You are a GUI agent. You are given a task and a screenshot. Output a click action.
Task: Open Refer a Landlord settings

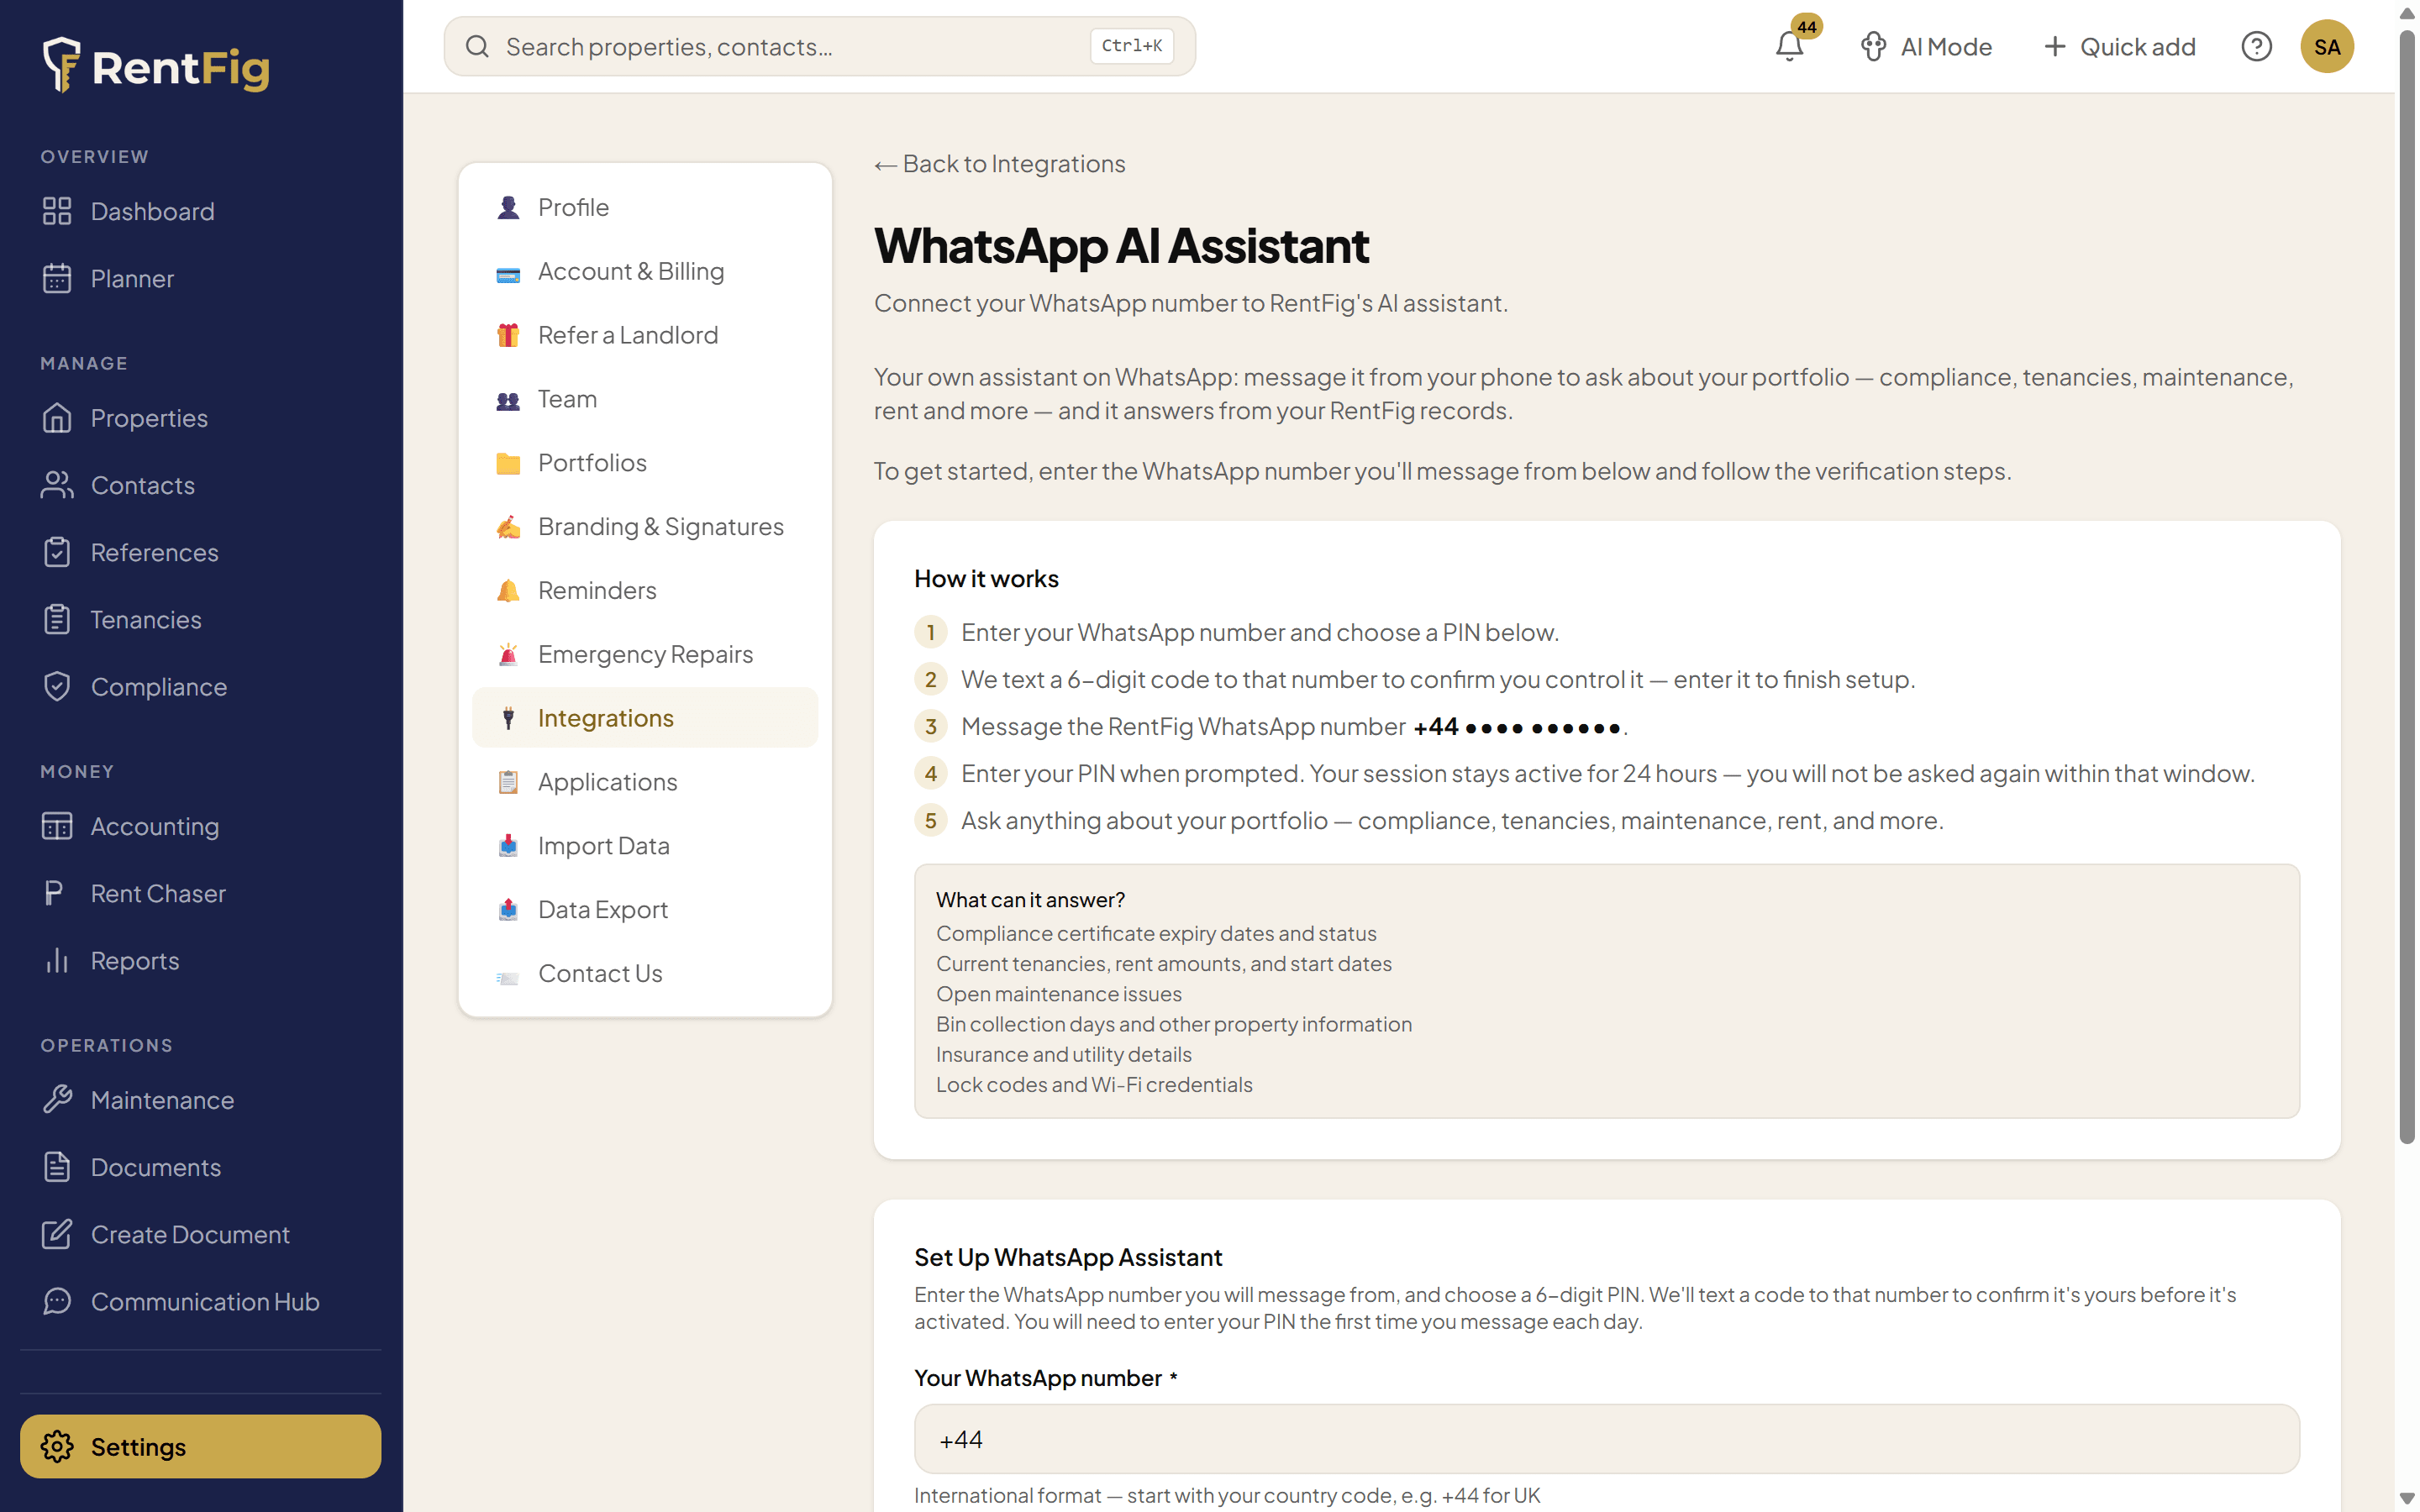click(645, 335)
